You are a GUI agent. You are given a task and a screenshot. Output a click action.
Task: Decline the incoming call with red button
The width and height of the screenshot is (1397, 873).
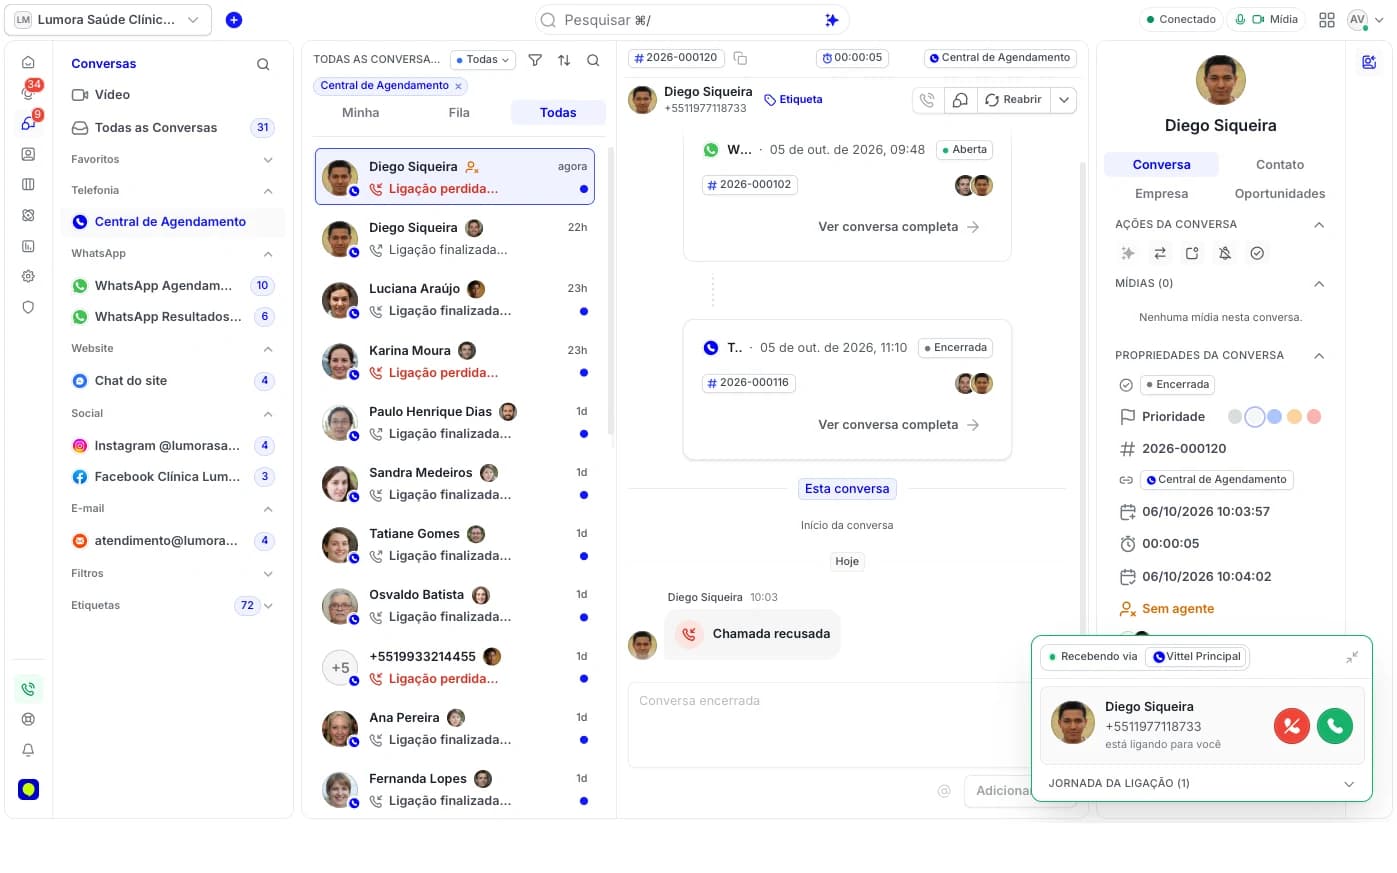click(x=1292, y=725)
